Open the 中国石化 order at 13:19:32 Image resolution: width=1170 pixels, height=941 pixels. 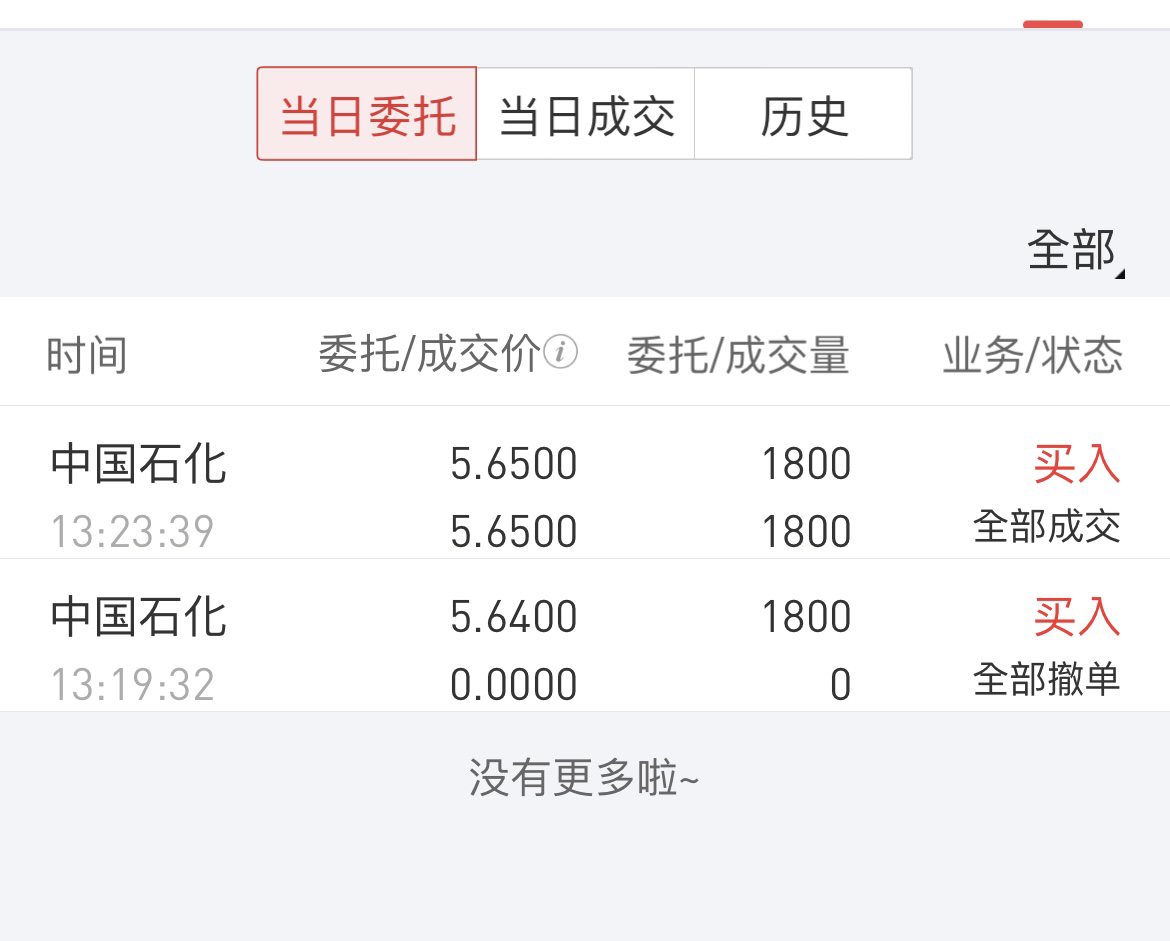tap(585, 636)
